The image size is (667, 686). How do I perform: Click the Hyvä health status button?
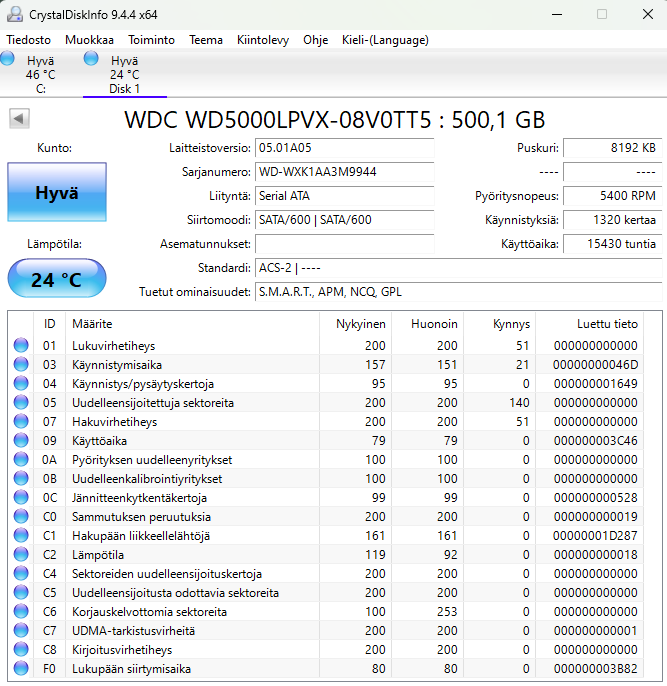[x=56, y=193]
